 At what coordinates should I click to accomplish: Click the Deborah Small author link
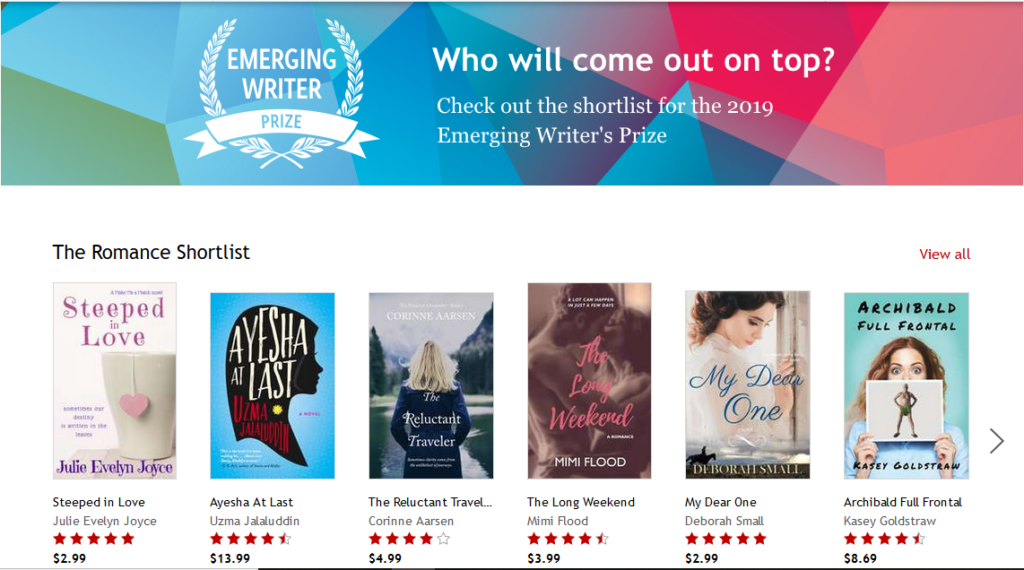(724, 521)
